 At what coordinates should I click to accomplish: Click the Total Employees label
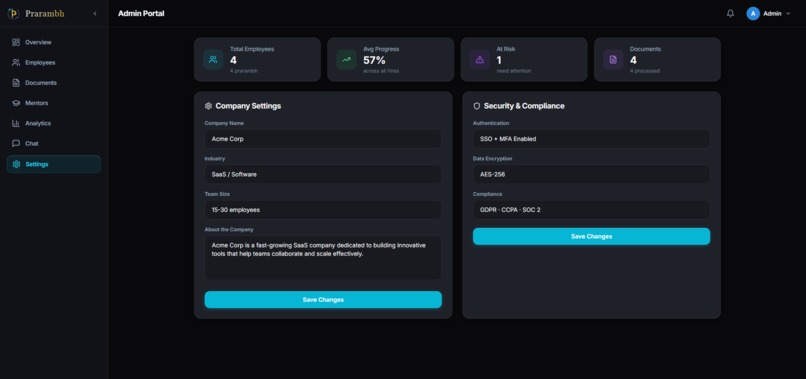coord(252,49)
